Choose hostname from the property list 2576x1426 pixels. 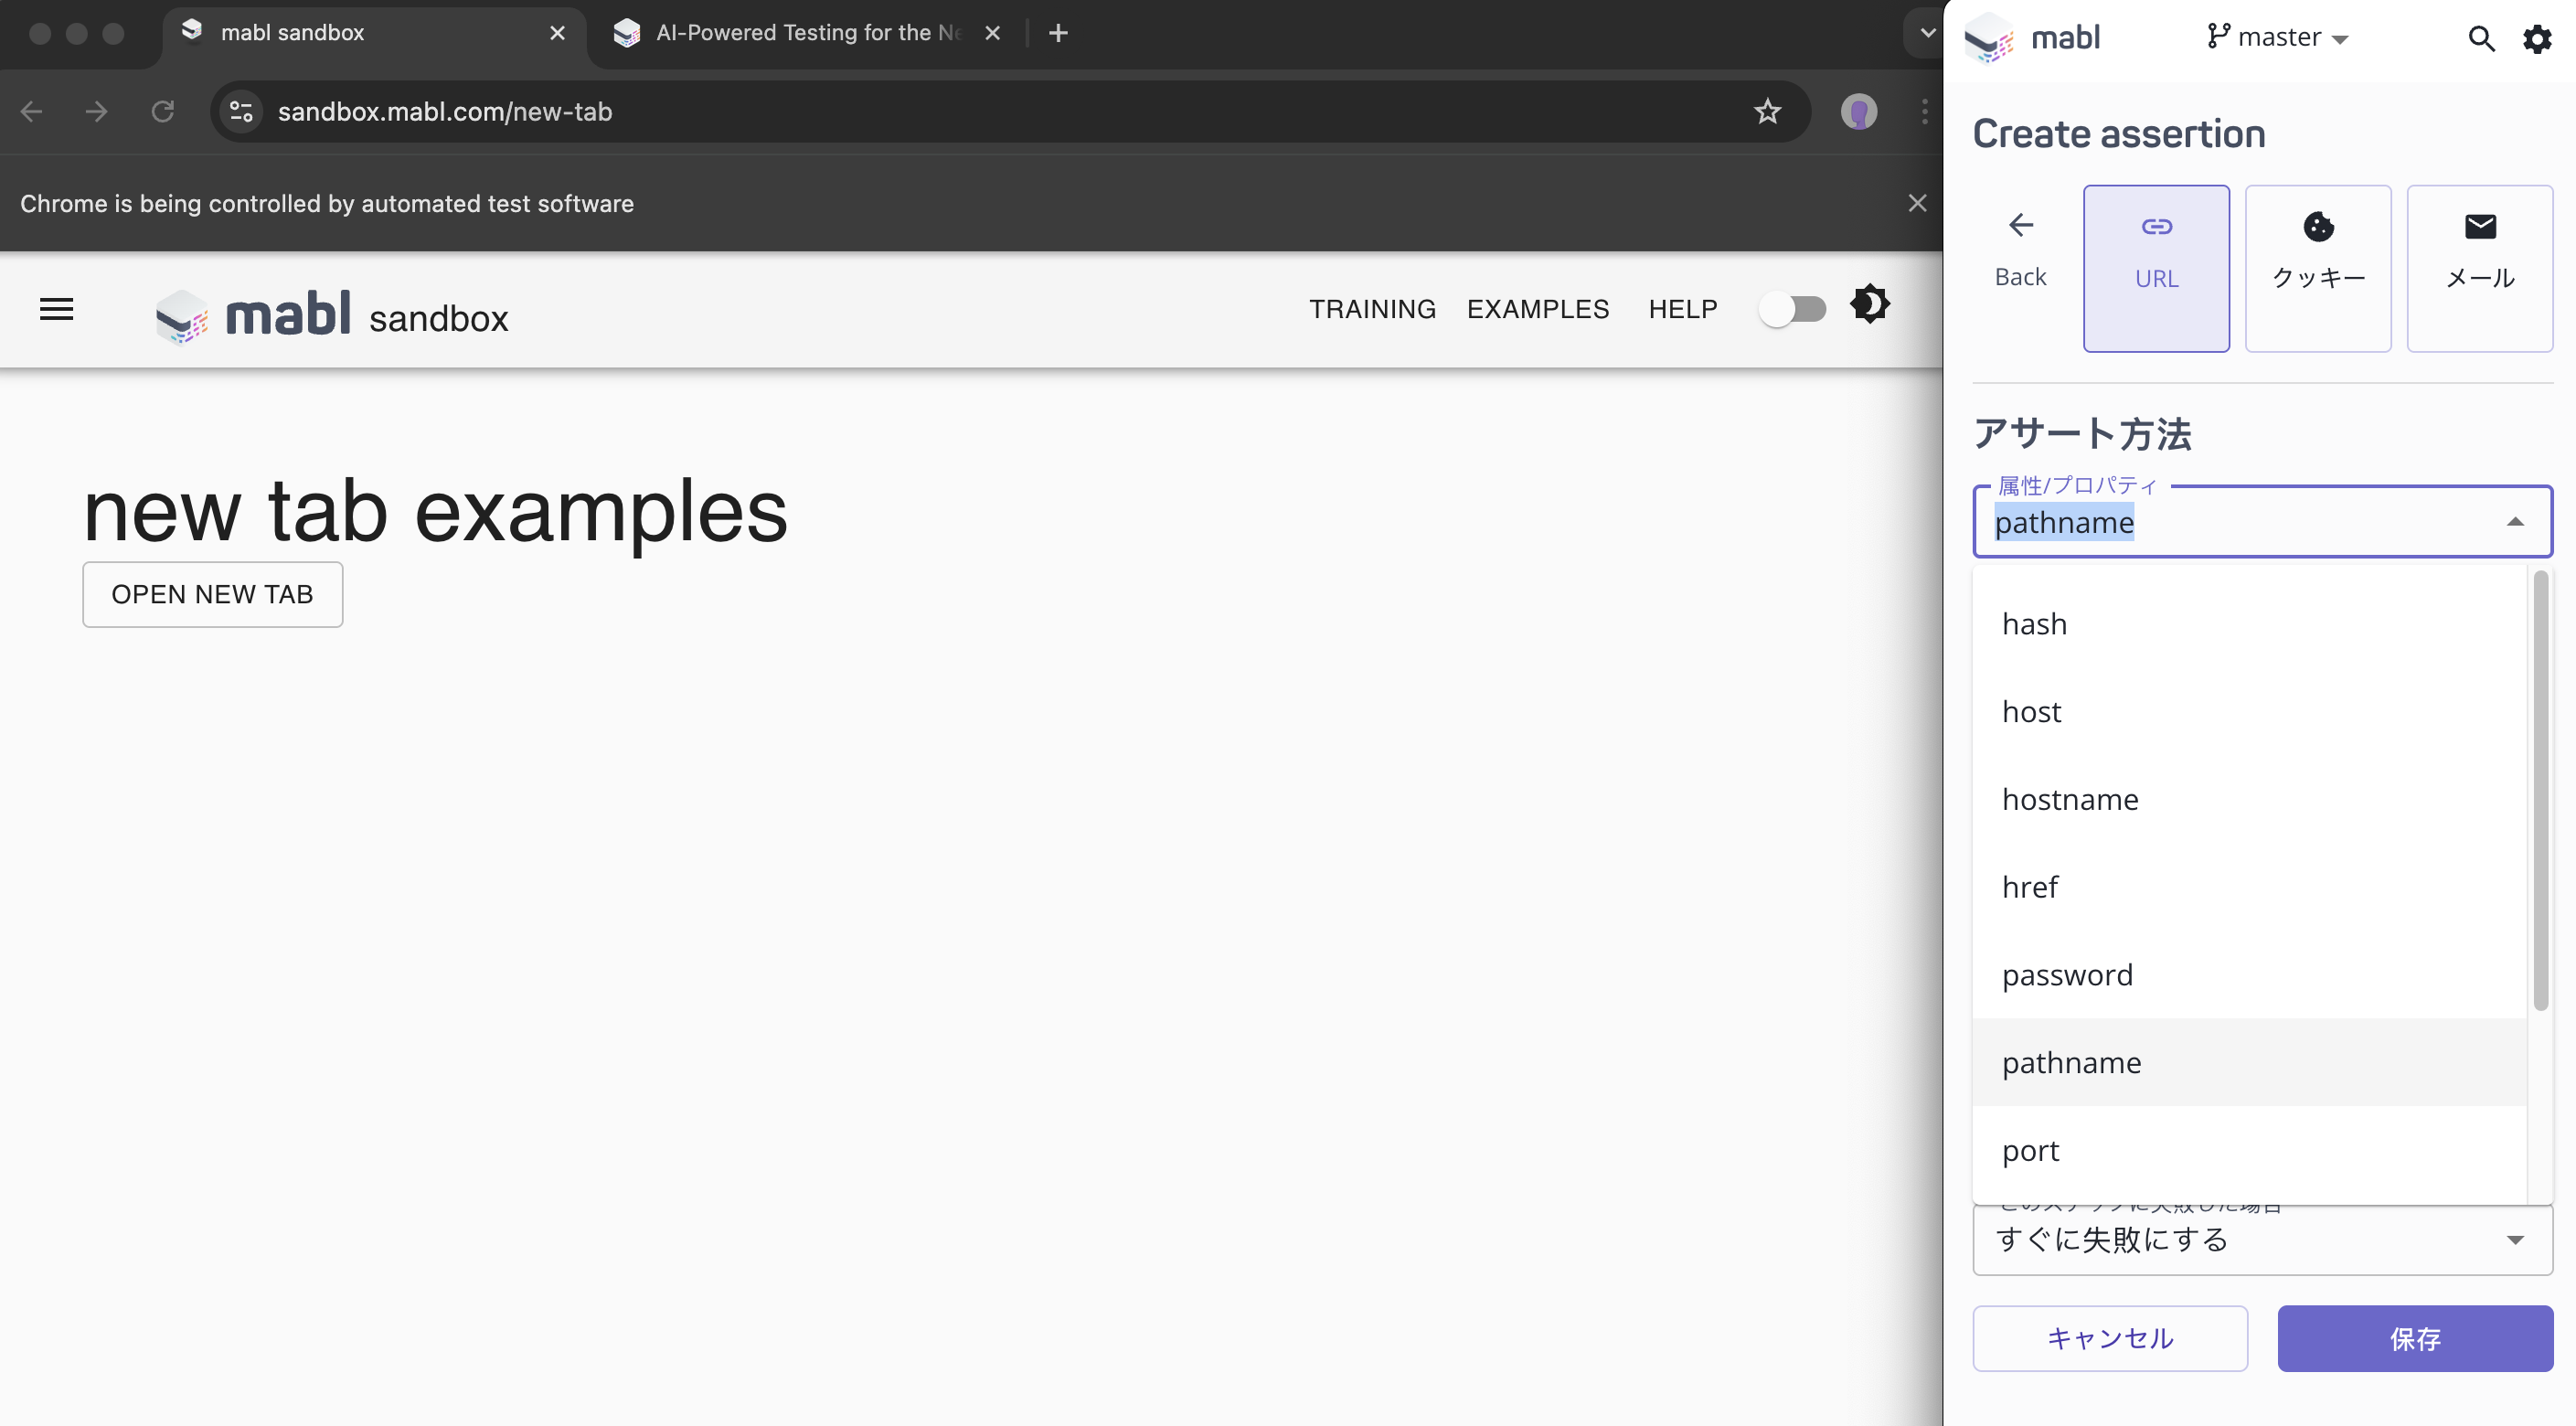2070,799
